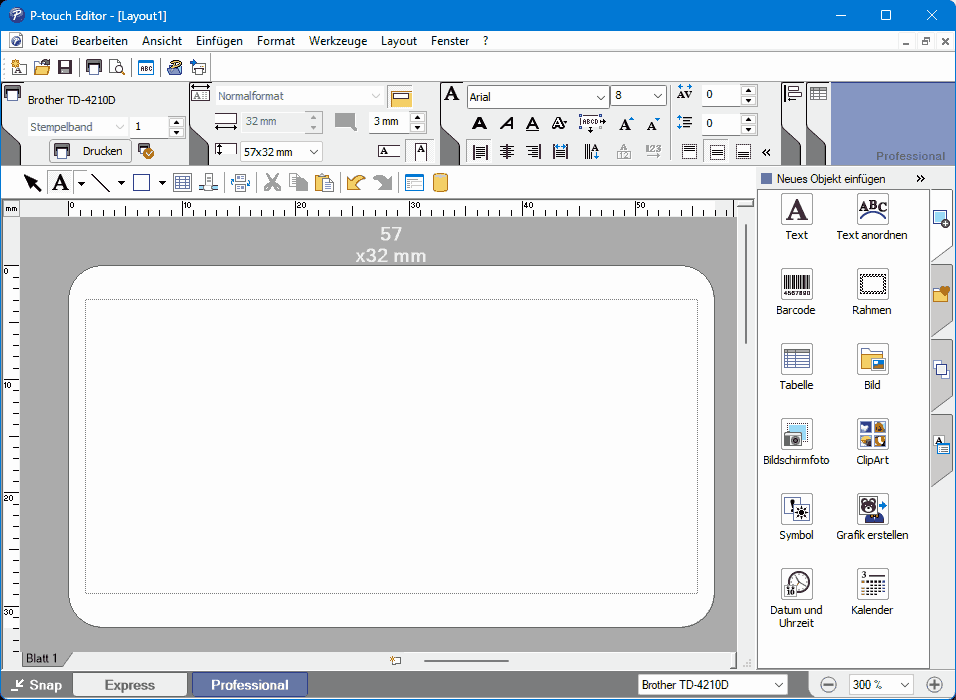Viewport: 956px width, 700px height.
Task: Zoom in with the plus button
Action: (x=934, y=685)
